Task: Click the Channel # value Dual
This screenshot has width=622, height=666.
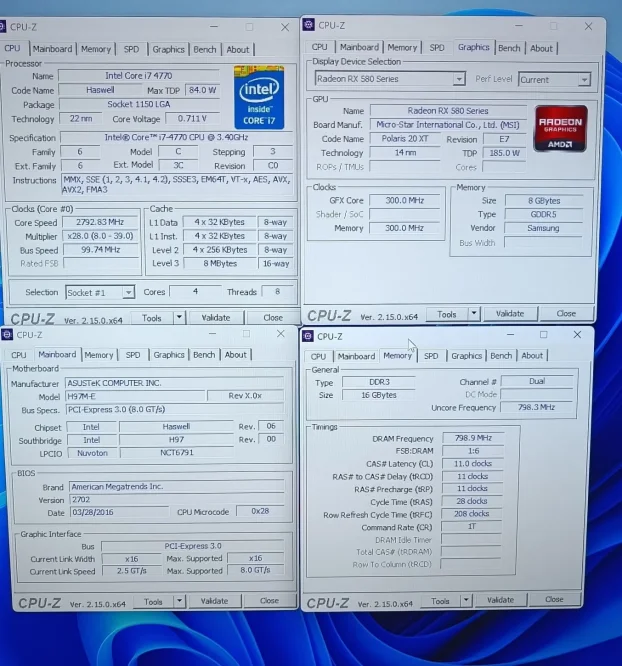Action: 537,381
